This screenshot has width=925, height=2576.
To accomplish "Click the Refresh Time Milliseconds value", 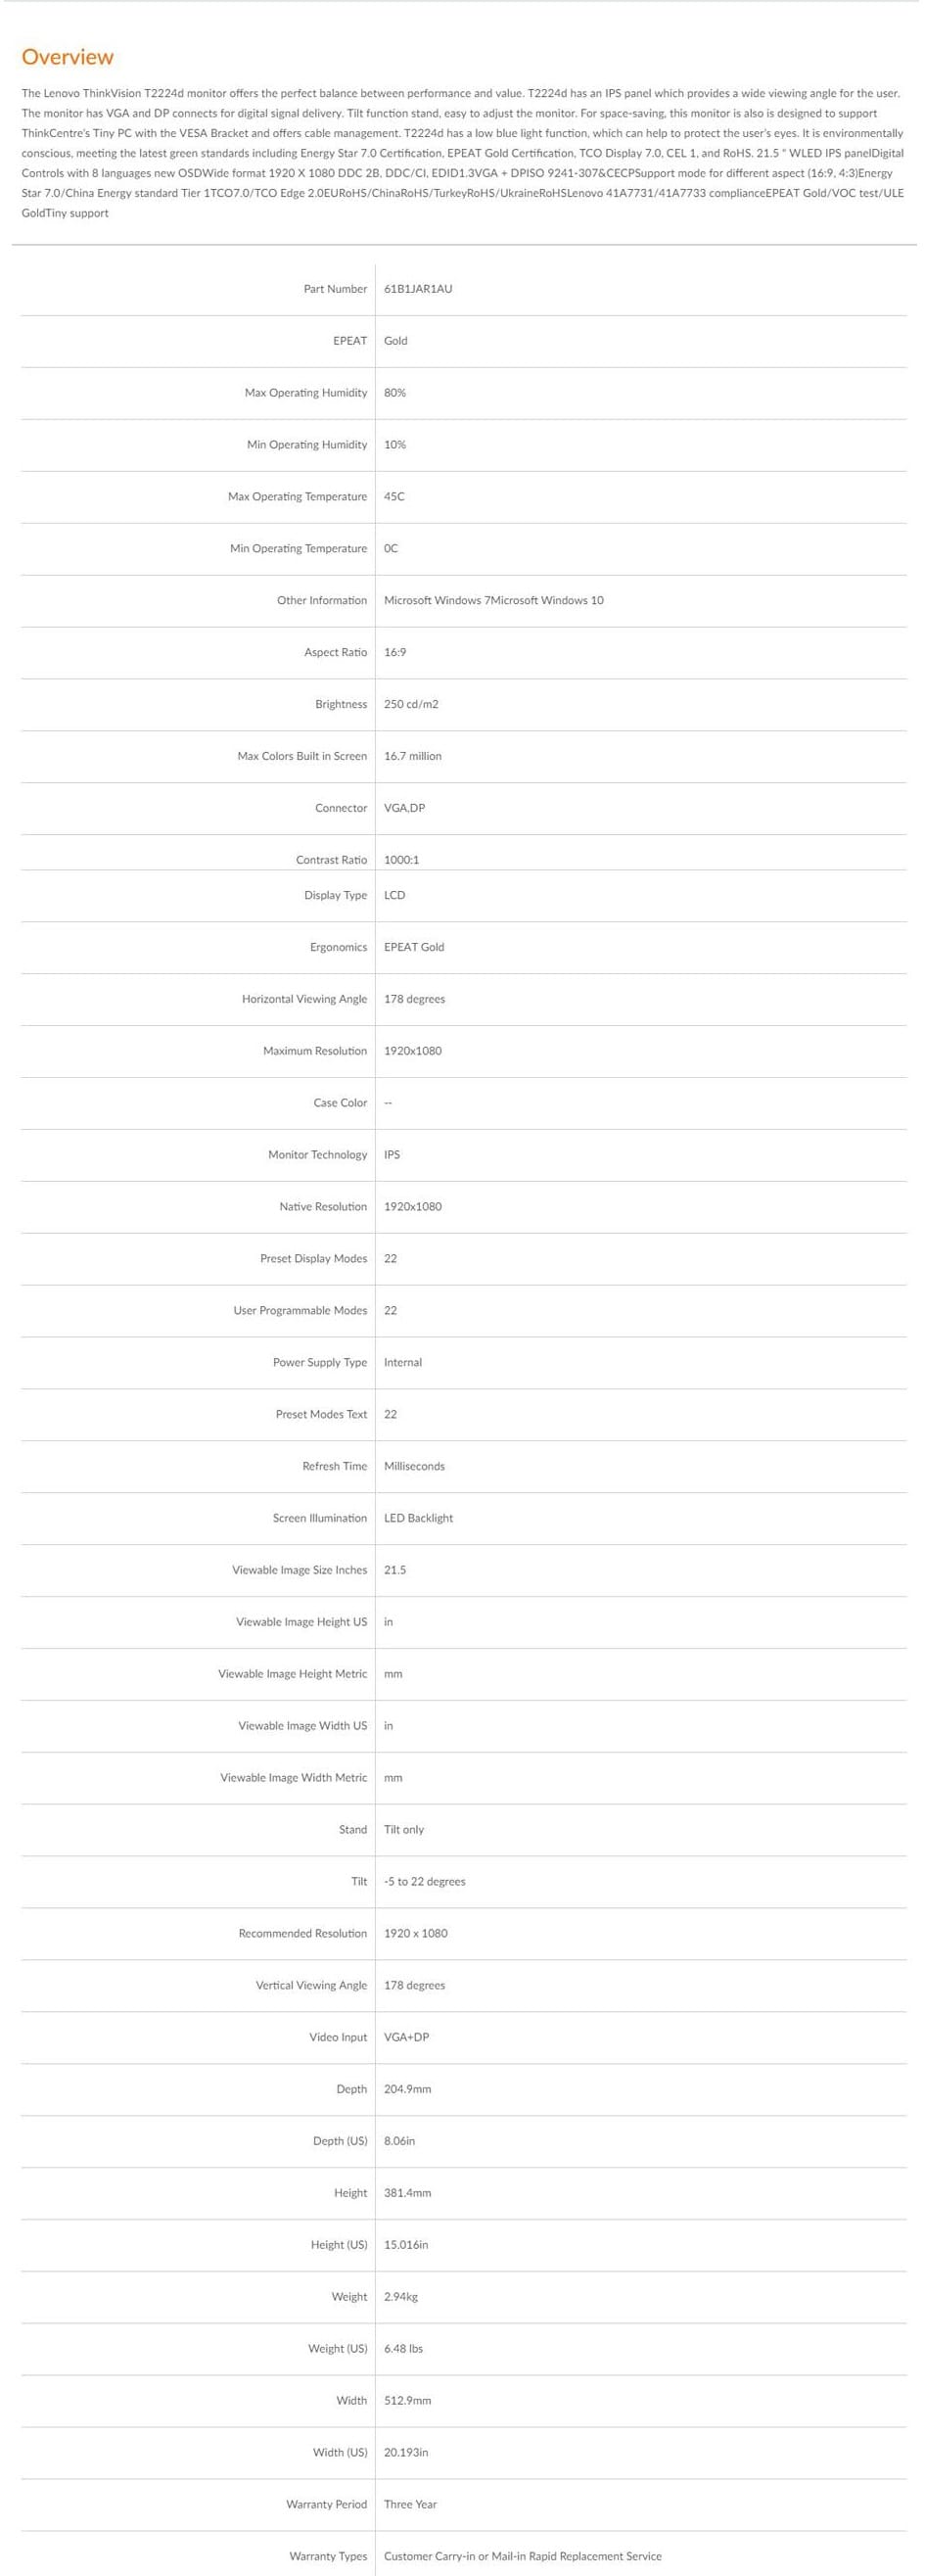I will coord(415,1466).
